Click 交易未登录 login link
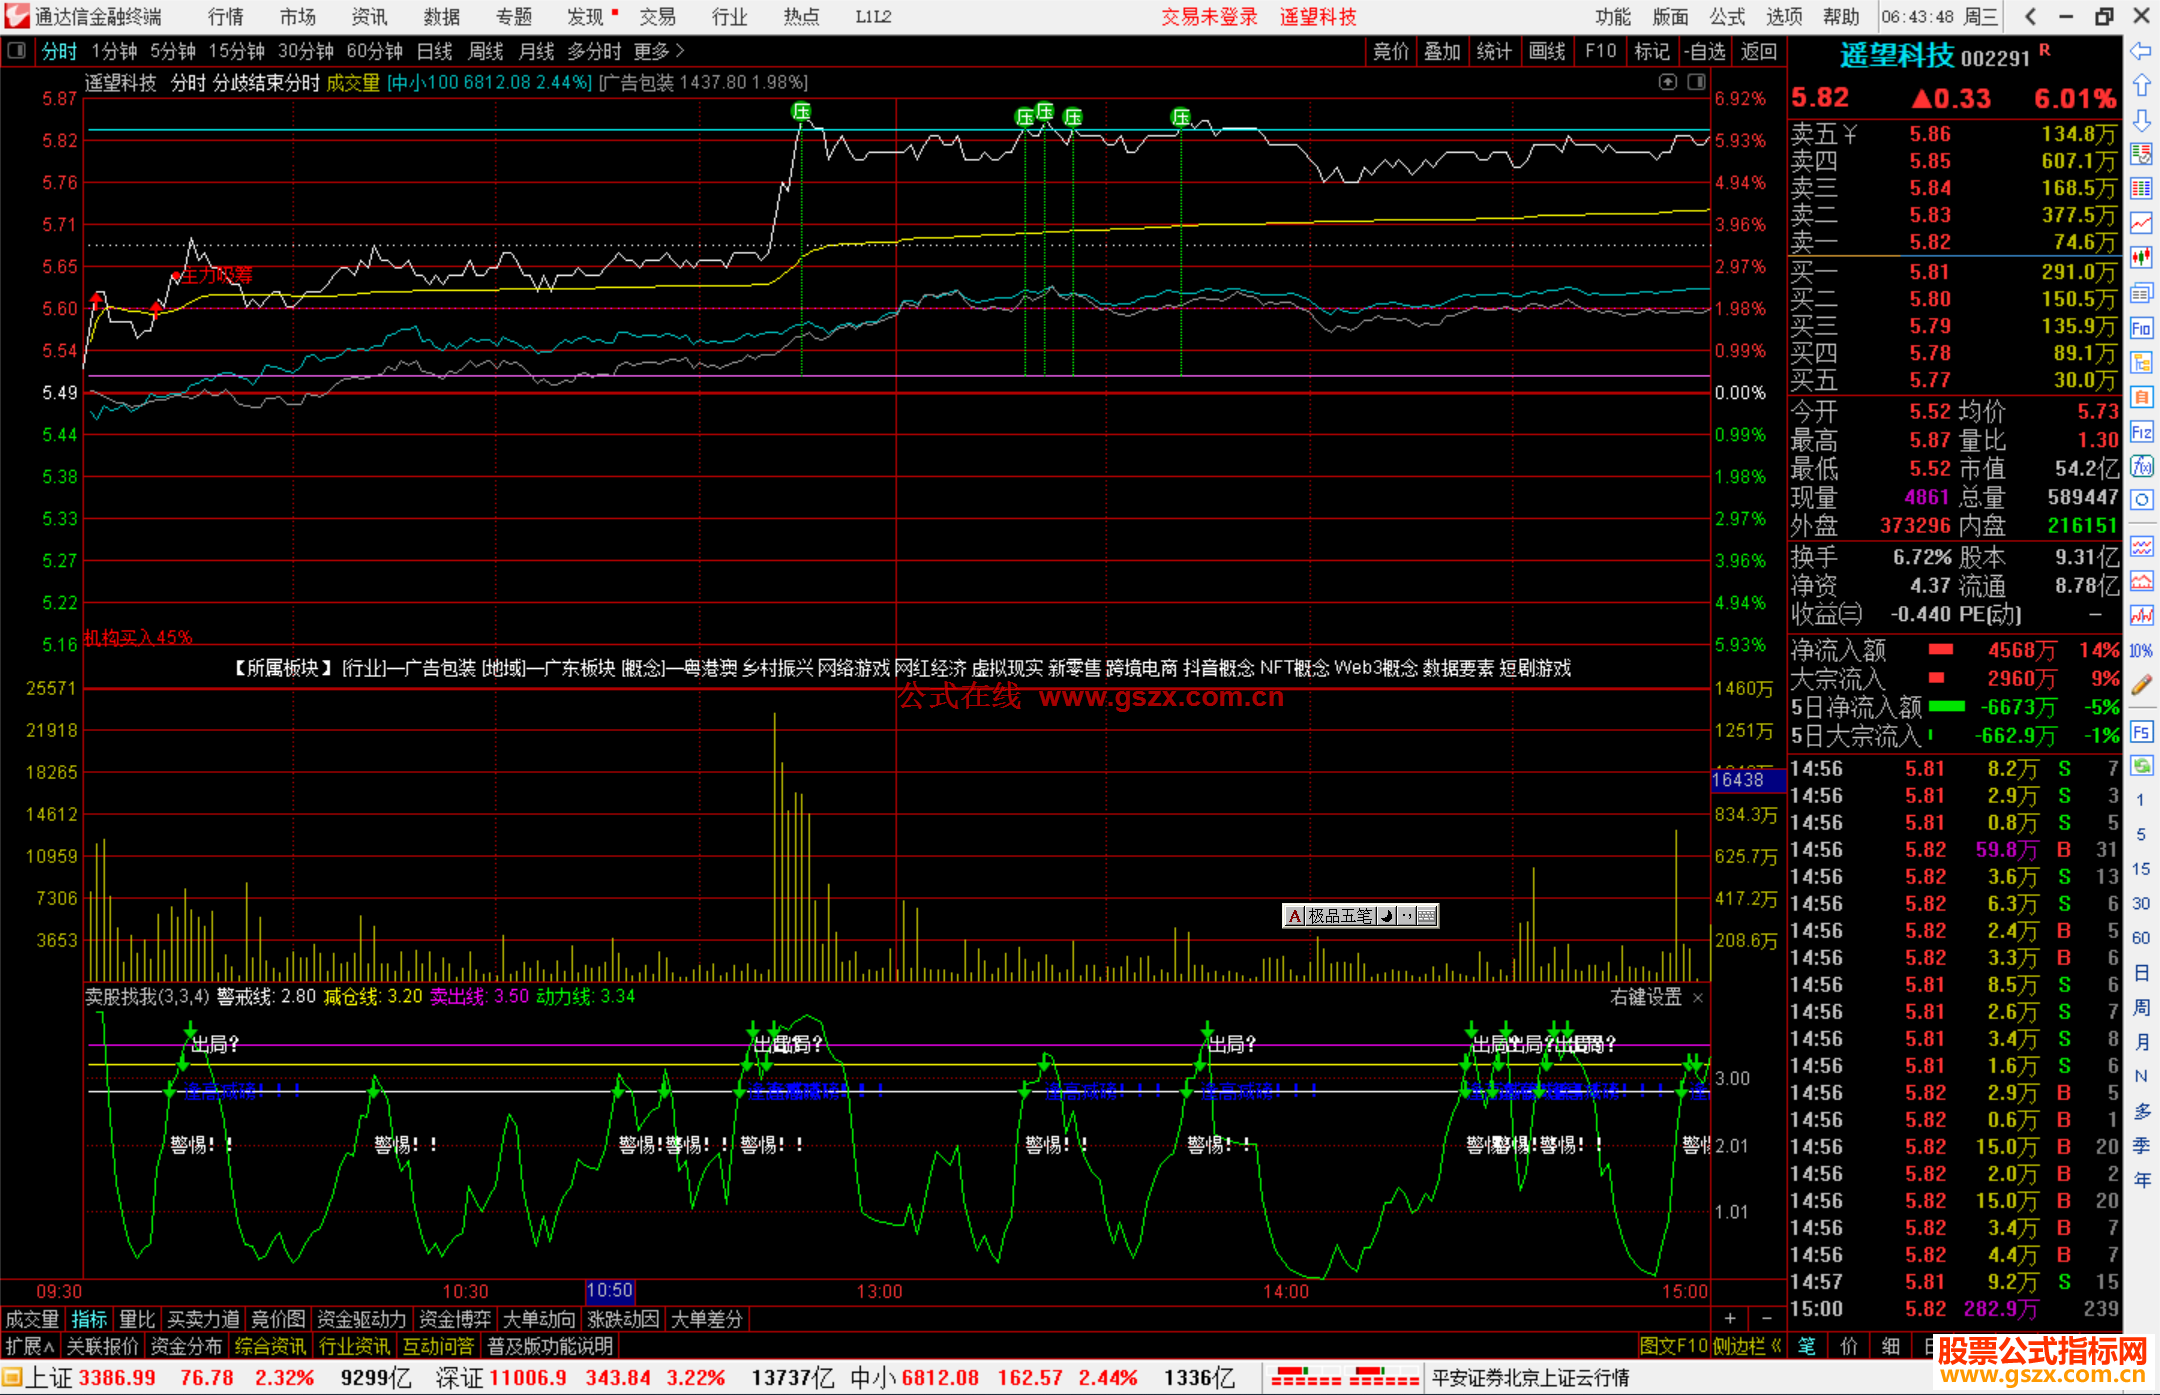The height and width of the screenshot is (1395, 2160). [1209, 16]
